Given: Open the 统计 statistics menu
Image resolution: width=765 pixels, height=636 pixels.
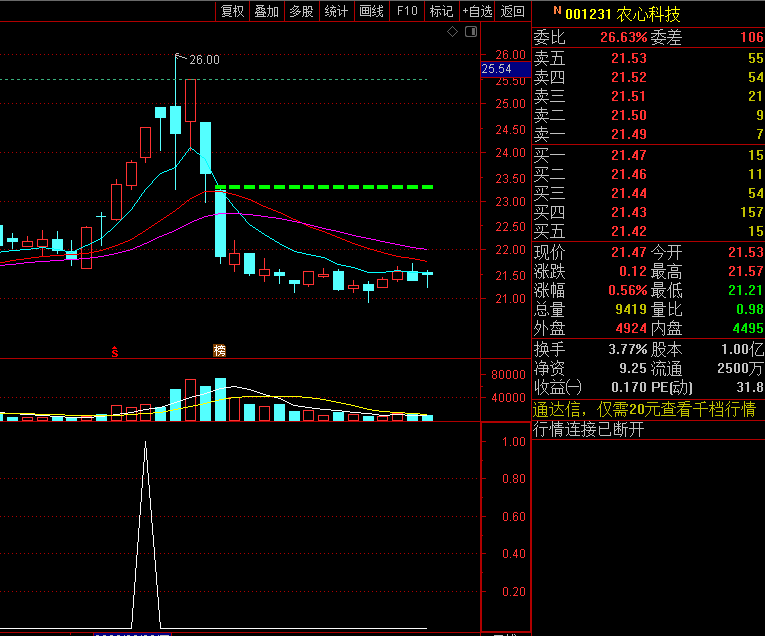Looking at the screenshot, I should point(337,11).
